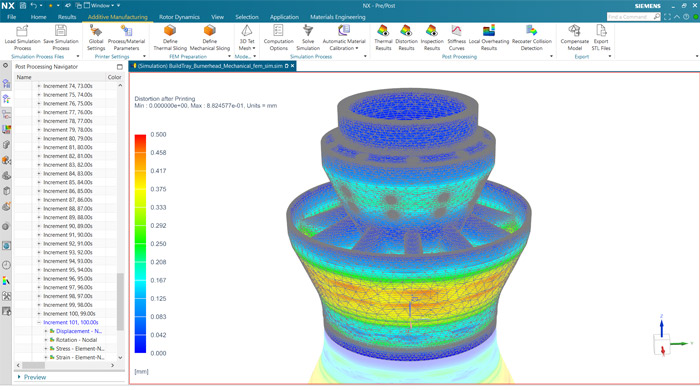Switch to the Rotor Dynamics tab
The image size is (700, 390).
coord(179,17)
